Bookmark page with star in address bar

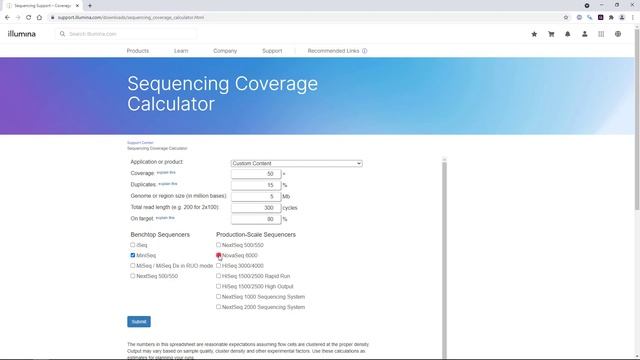click(566, 18)
